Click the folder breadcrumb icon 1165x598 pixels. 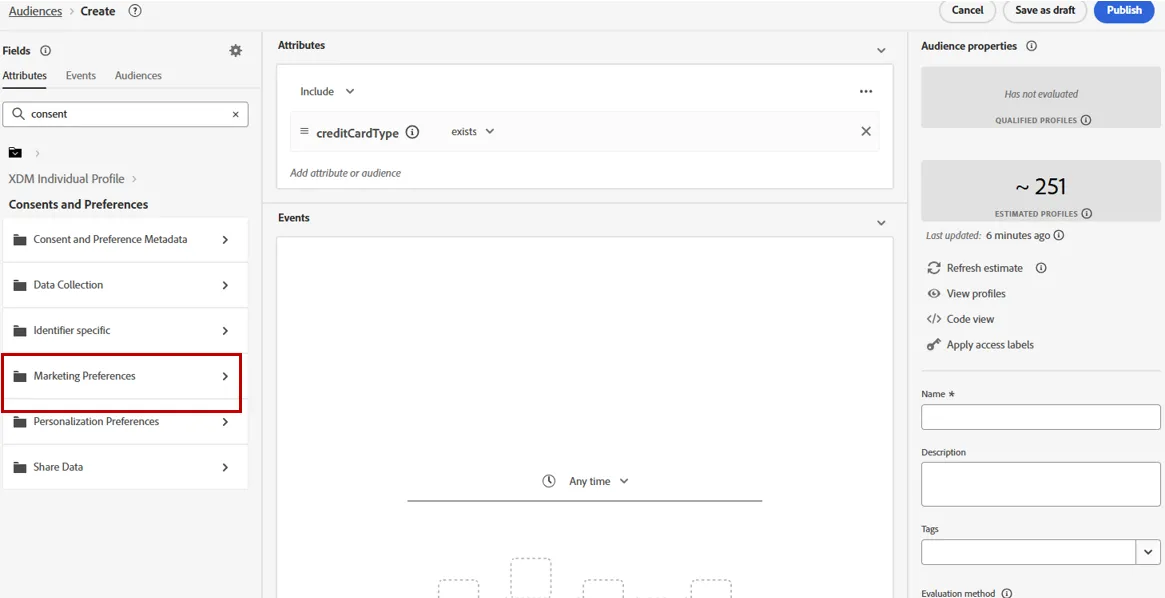[x=15, y=152]
